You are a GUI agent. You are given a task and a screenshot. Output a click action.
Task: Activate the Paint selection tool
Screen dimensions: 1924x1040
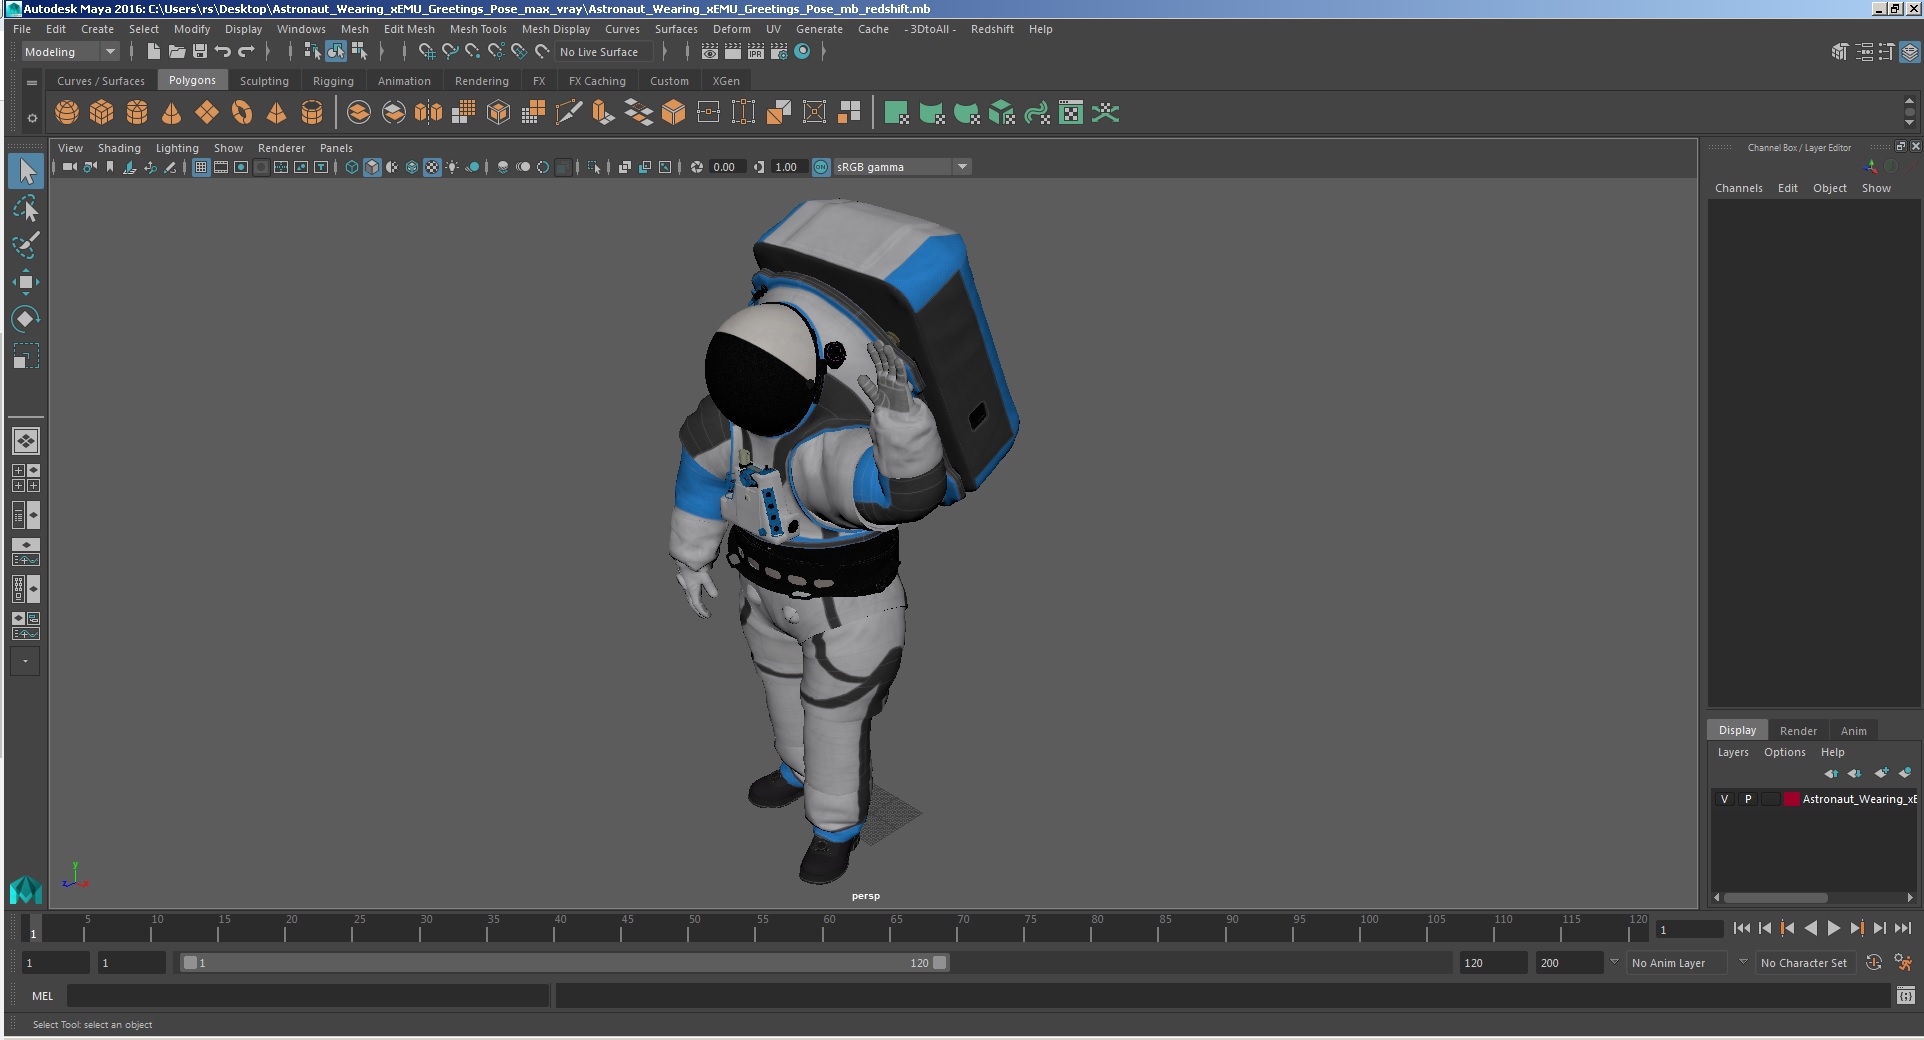(x=26, y=245)
